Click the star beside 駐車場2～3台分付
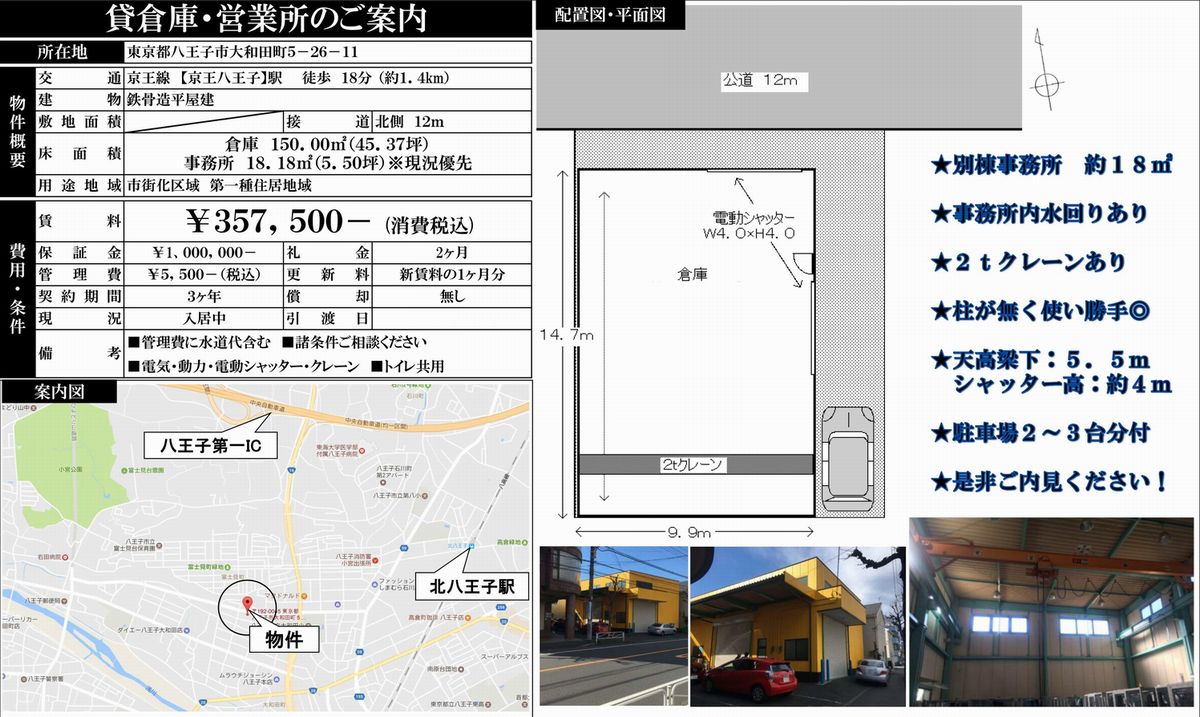Screen dimensions: 1200x717 coord(939,434)
